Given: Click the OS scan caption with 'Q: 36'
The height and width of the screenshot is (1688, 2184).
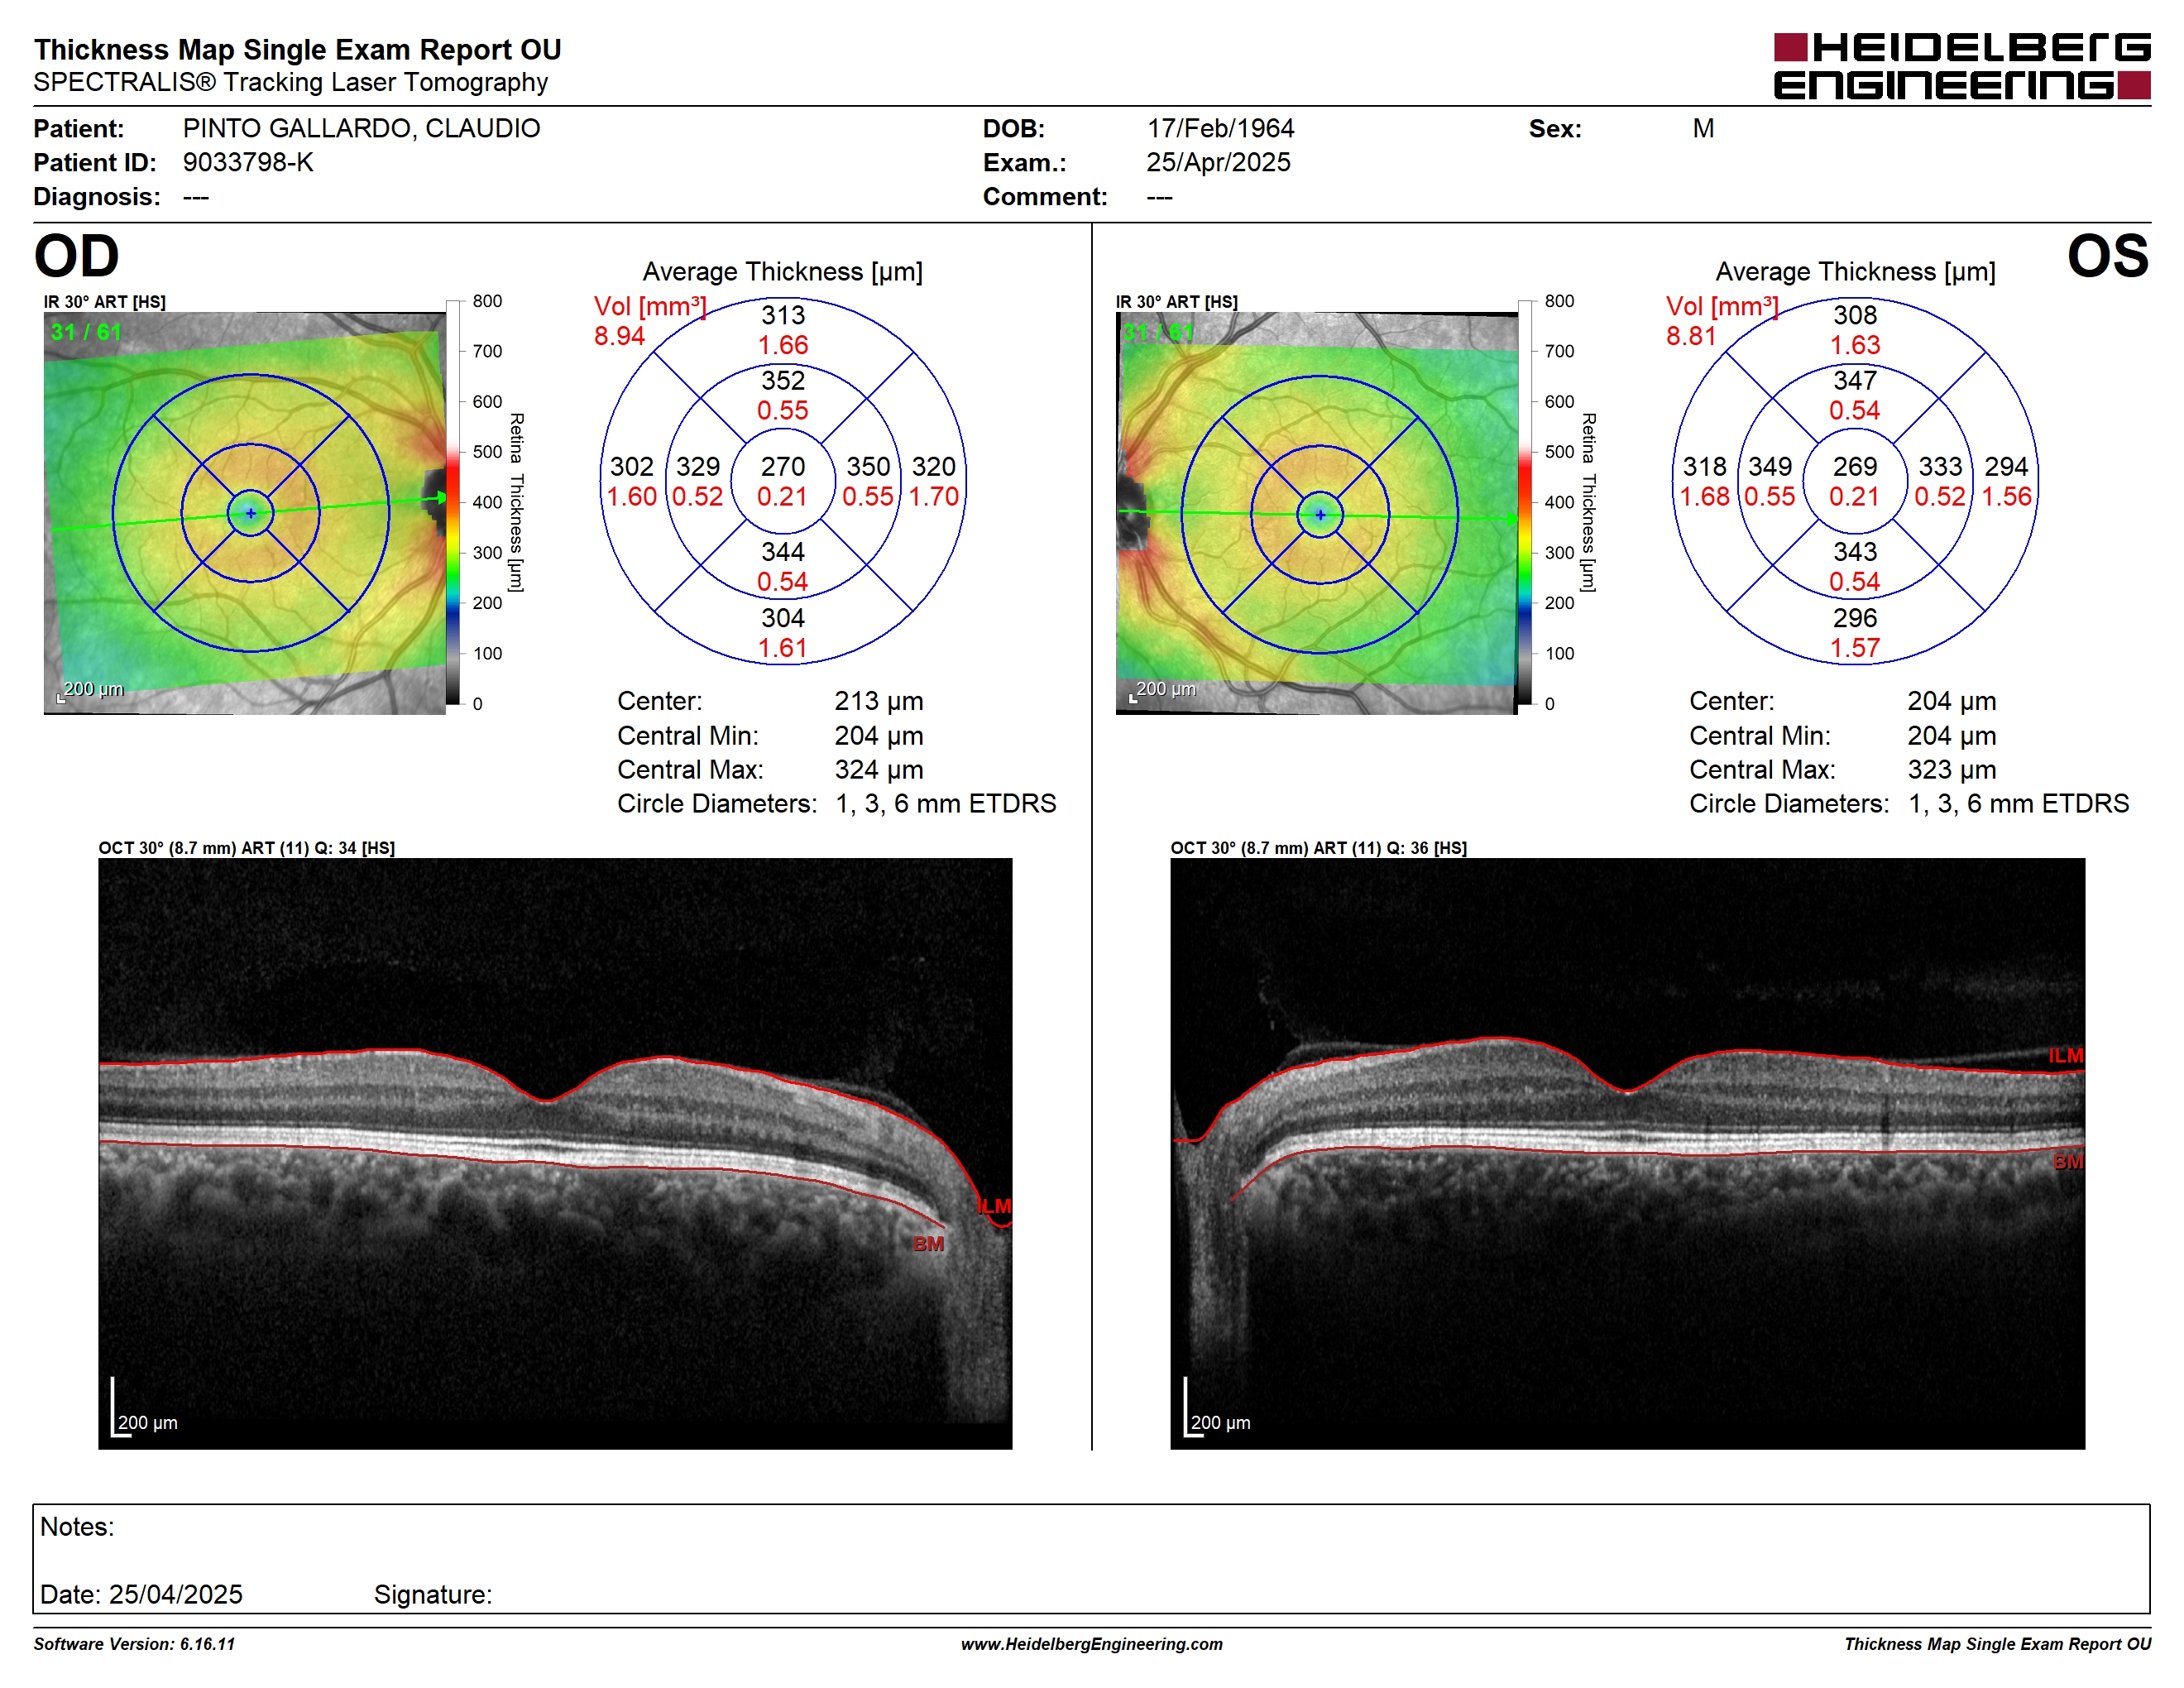Looking at the screenshot, I should point(1319,848).
